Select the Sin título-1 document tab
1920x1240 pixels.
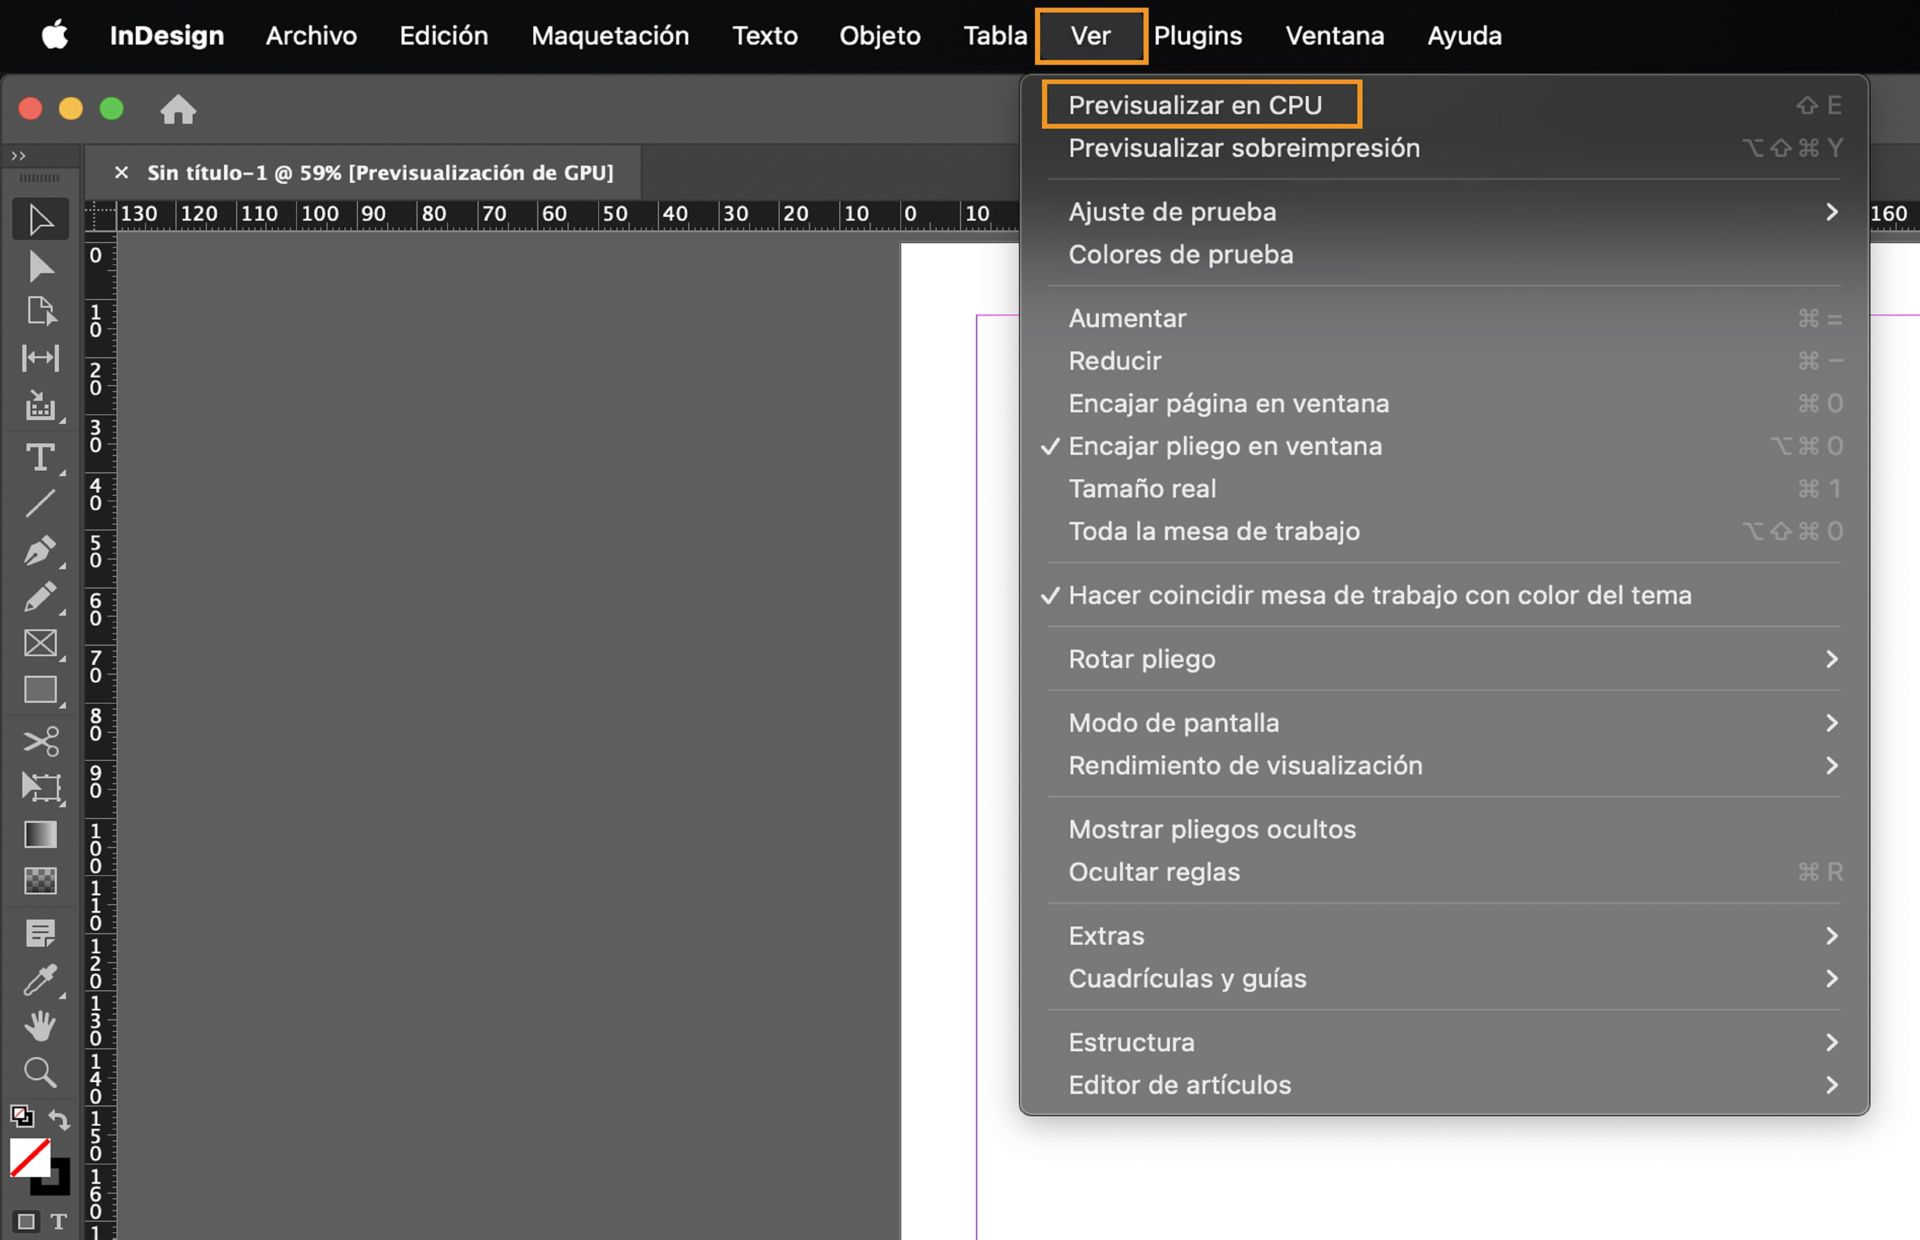tap(380, 172)
